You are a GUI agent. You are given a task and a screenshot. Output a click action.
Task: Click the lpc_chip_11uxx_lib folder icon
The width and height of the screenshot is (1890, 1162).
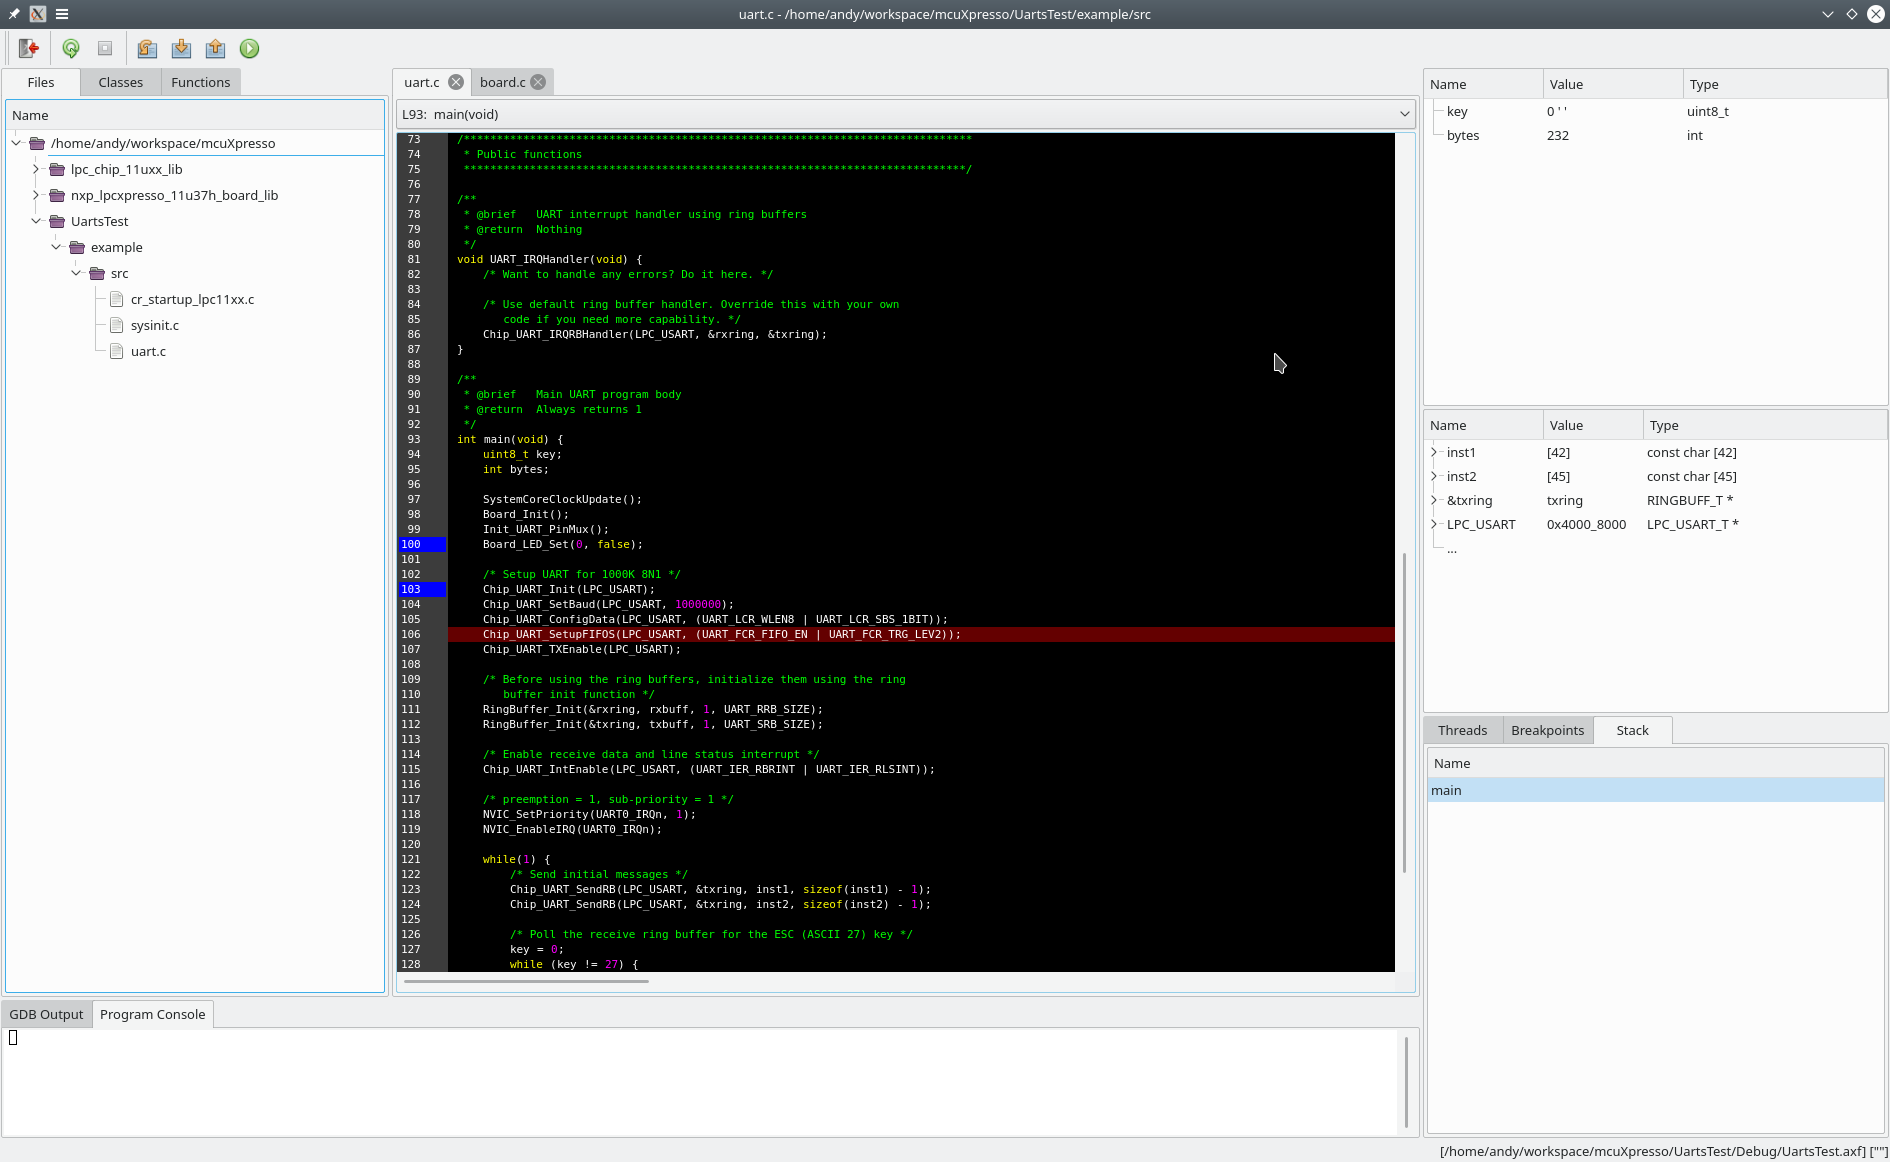[x=57, y=169]
